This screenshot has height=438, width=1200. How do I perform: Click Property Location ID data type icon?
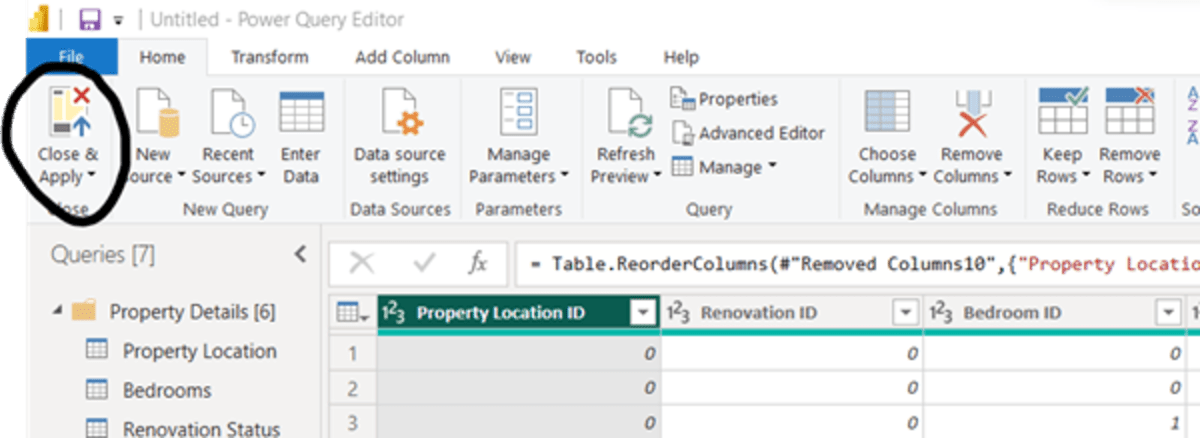click(394, 313)
